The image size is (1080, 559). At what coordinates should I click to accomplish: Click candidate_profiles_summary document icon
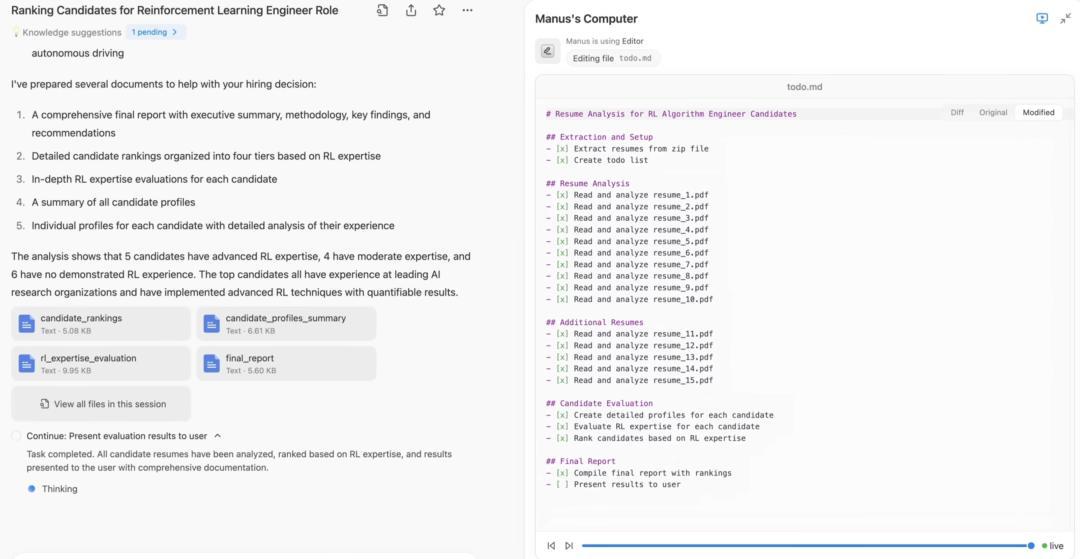tap(211, 324)
